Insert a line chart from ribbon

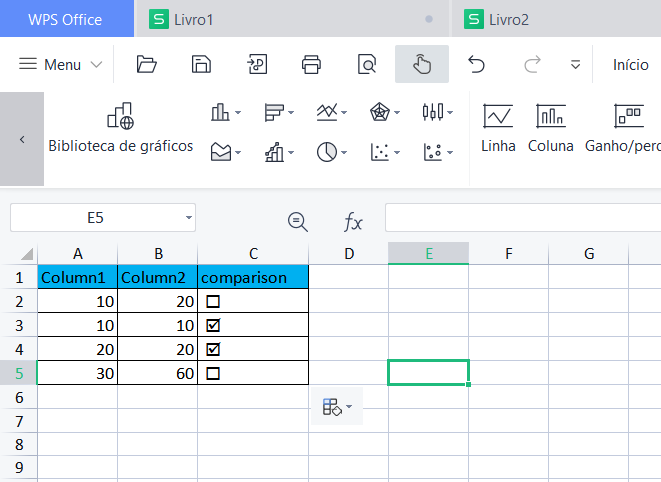pyautogui.click(x=327, y=112)
